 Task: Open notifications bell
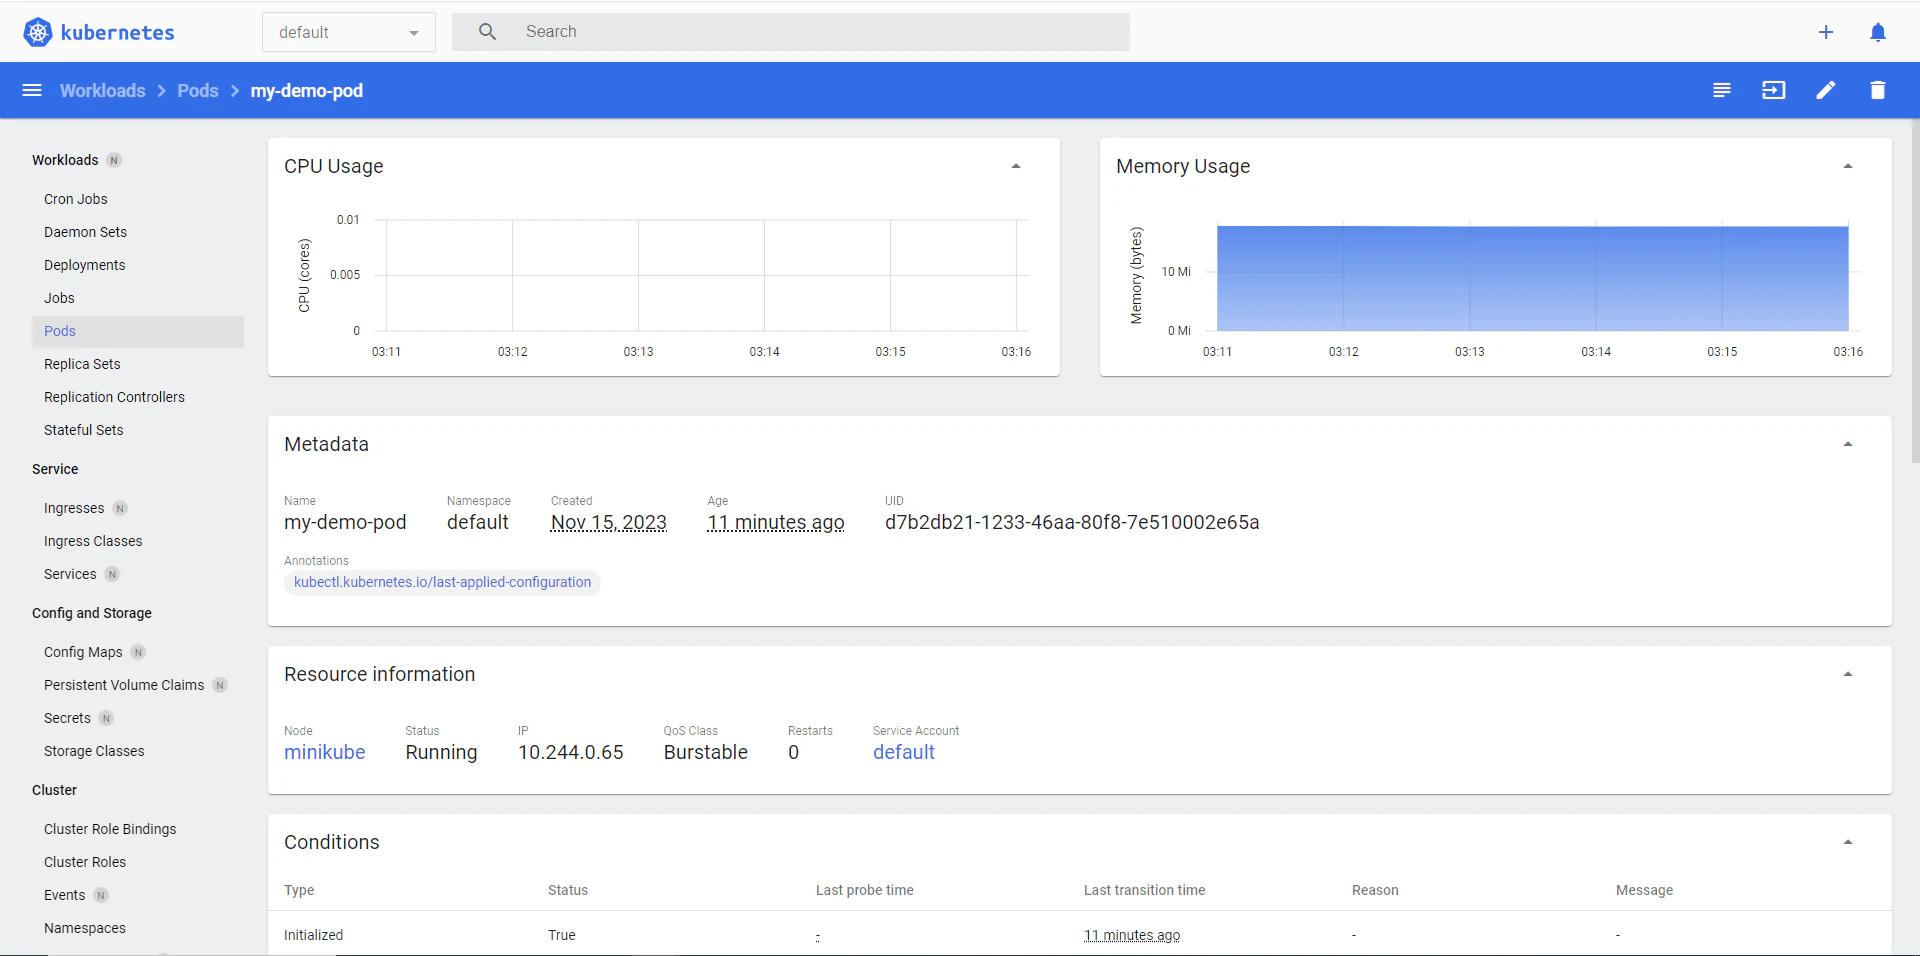[1878, 31]
